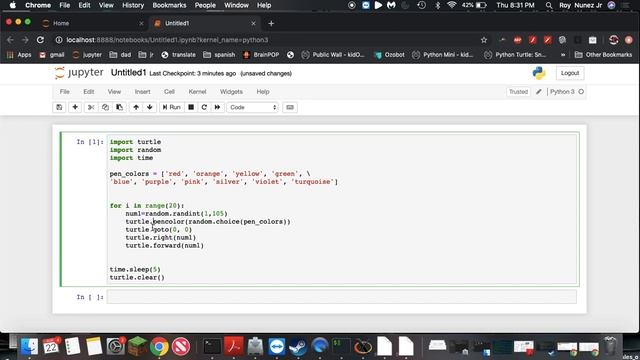Open Chrome Bookmarks menu in menu bar
The image size is (640, 360).
[169, 5]
